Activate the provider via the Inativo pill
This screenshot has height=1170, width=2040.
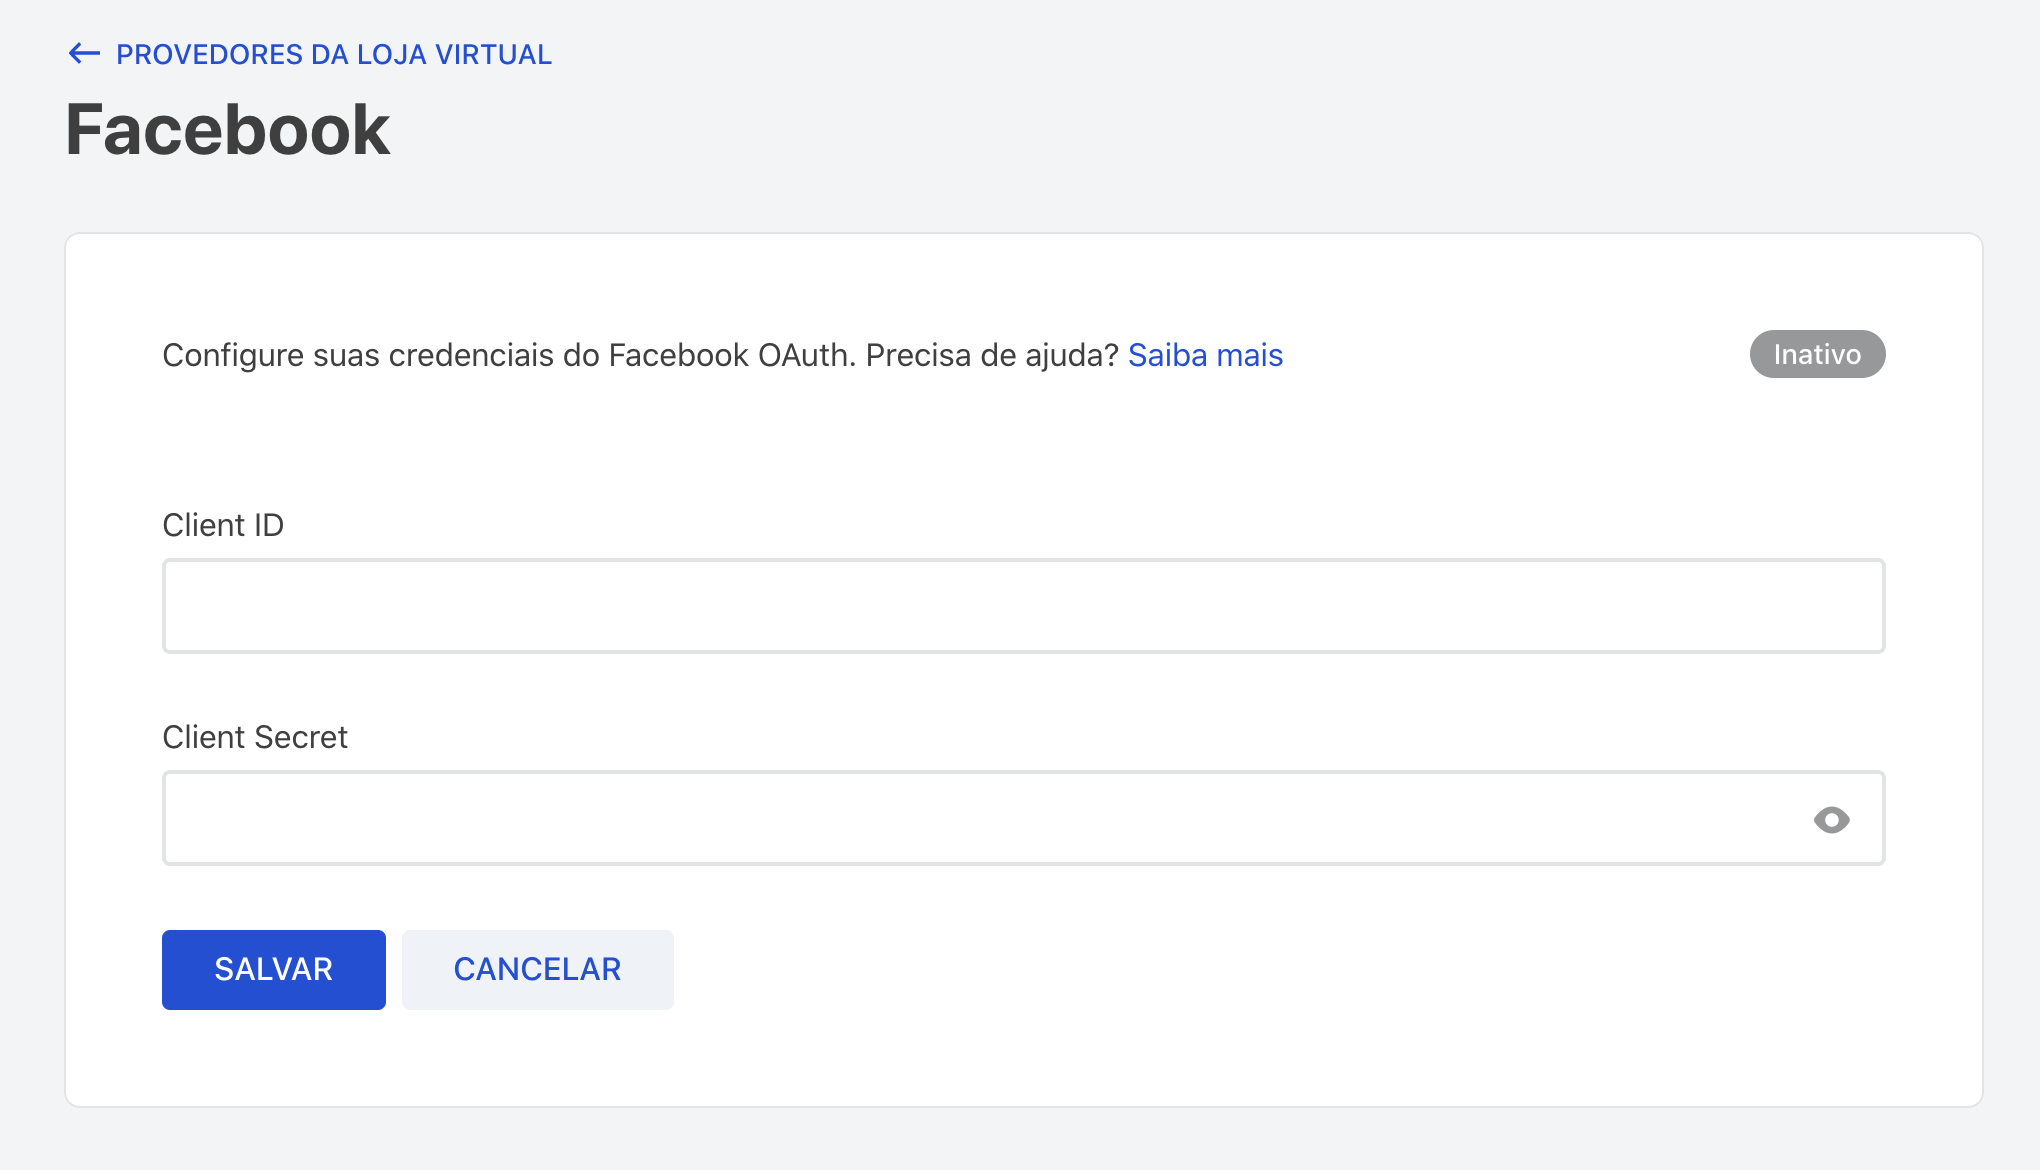(1816, 354)
